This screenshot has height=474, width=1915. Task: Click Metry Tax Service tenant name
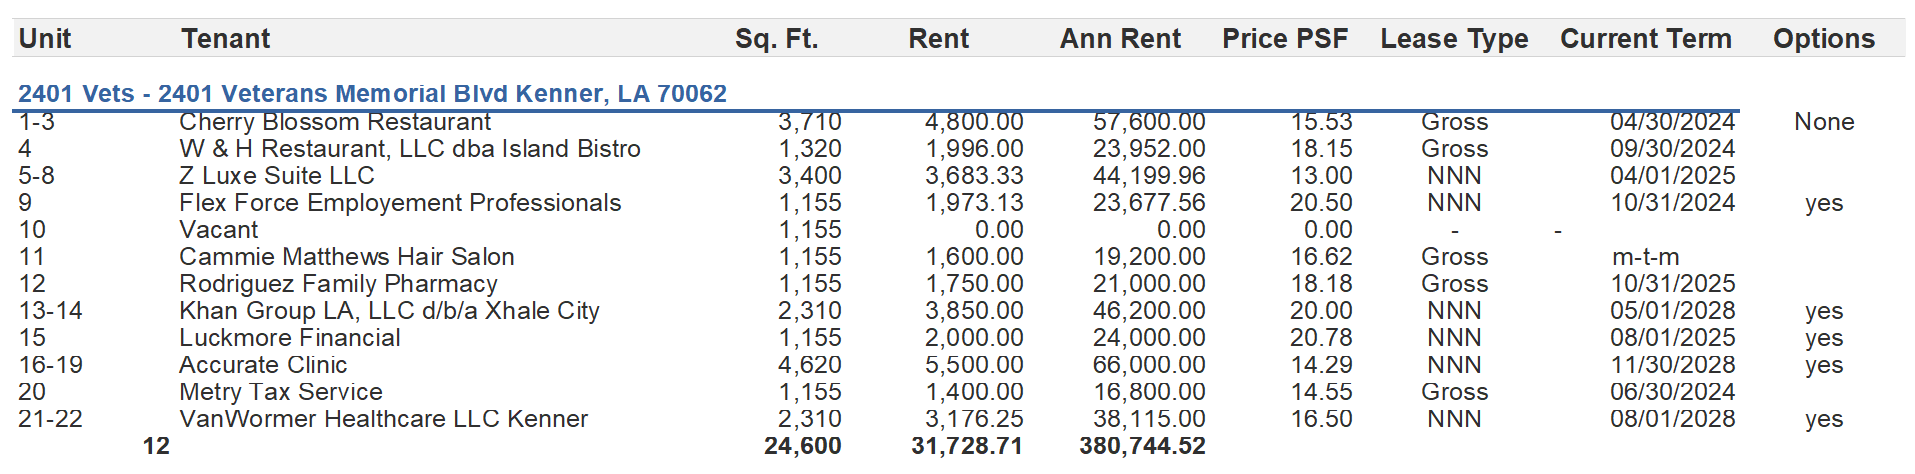coord(281,392)
